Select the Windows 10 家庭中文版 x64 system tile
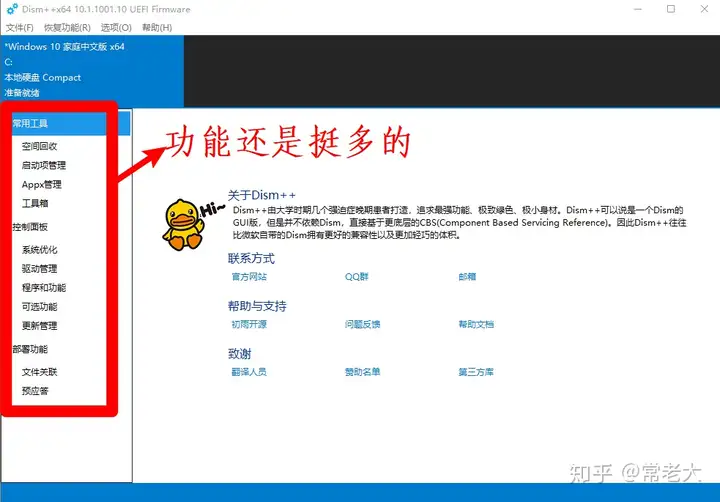720x502 pixels. point(92,70)
